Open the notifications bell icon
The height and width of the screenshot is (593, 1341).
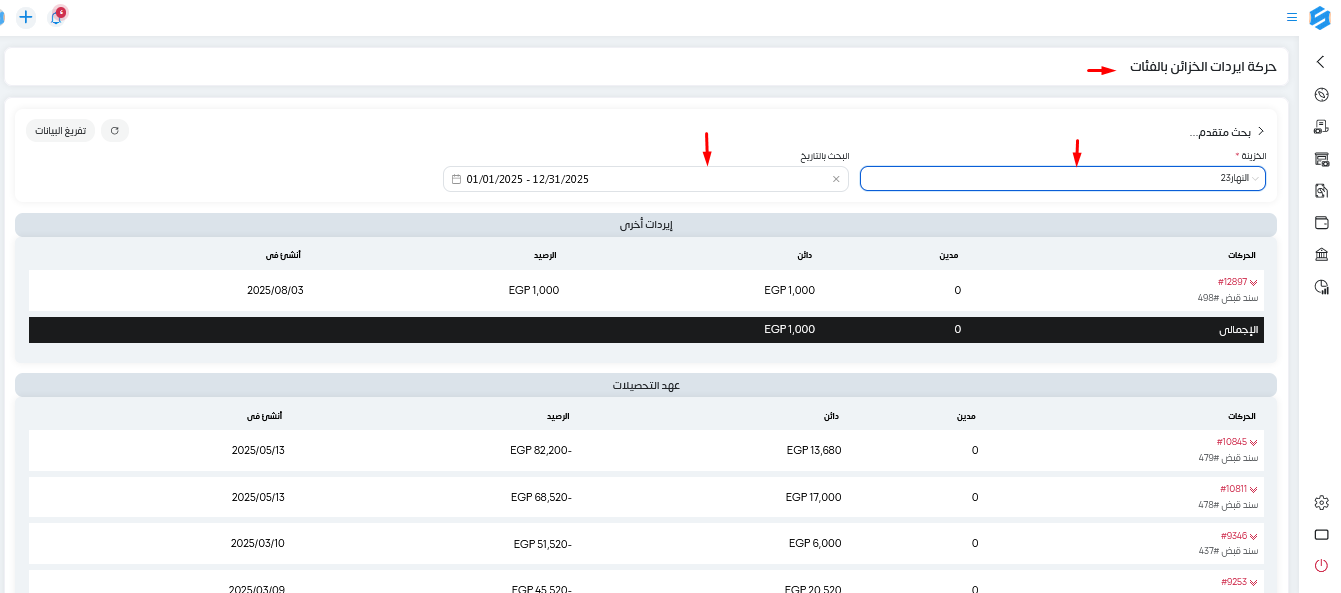[56, 17]
